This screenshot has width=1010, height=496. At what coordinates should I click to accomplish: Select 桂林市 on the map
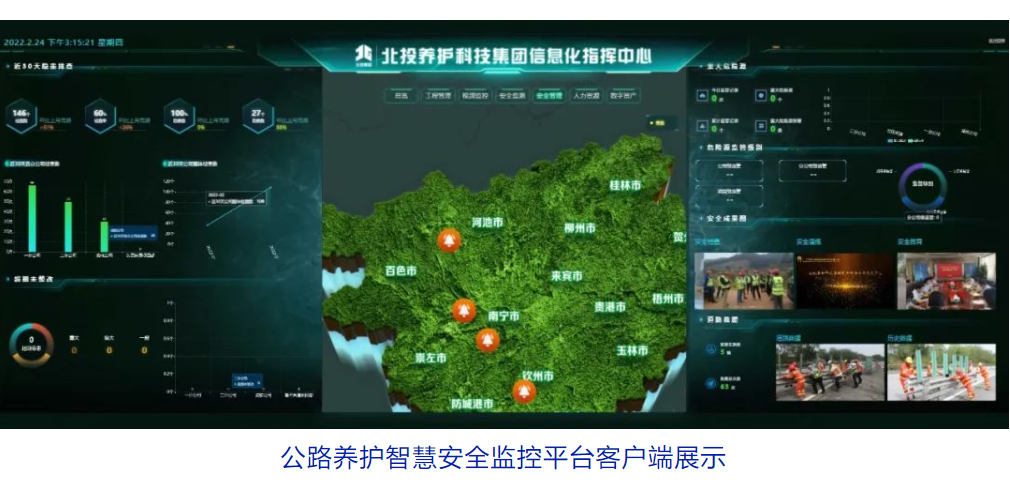625,186
